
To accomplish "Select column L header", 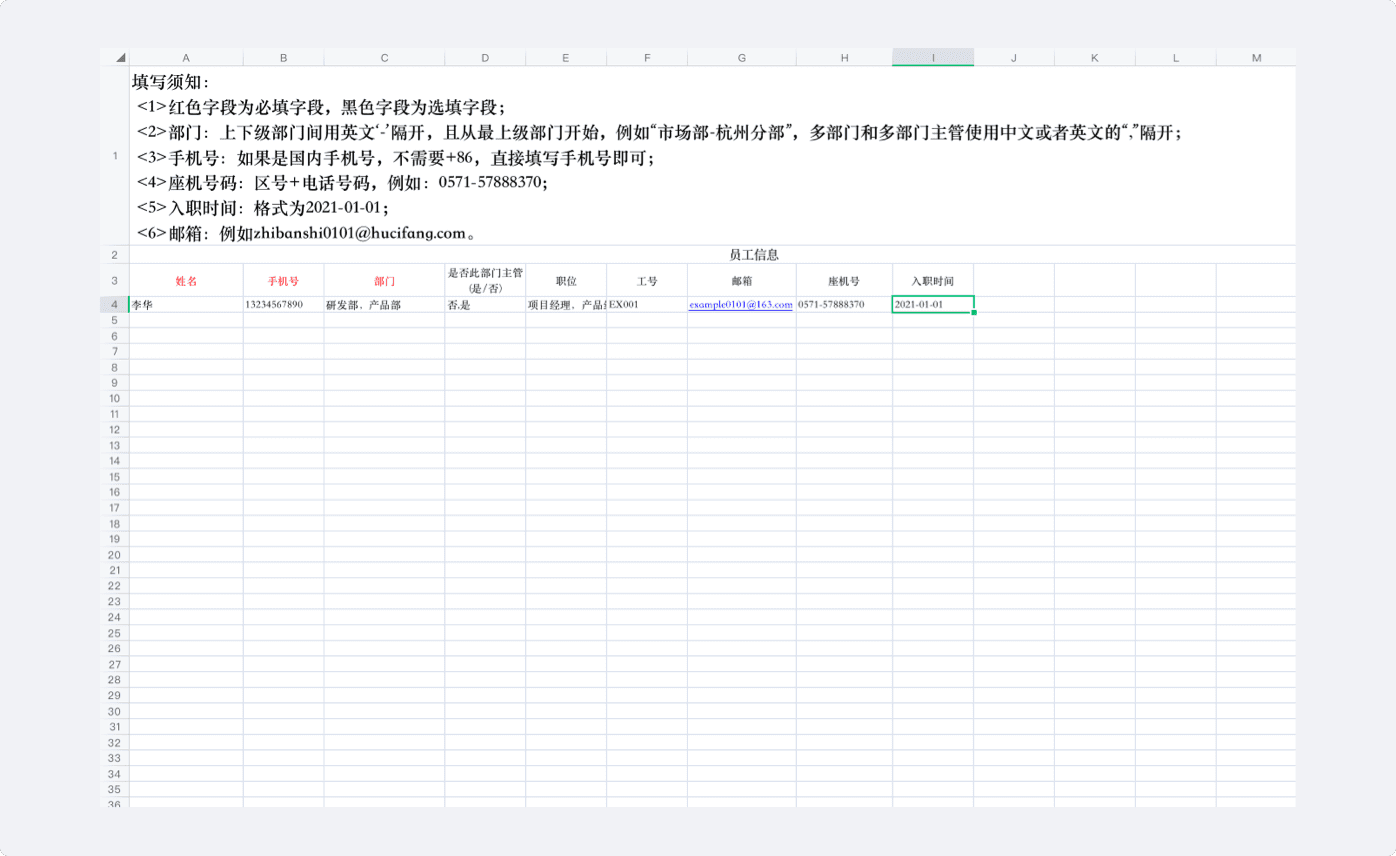I will pyautogui.click(x=1176, y=58).
